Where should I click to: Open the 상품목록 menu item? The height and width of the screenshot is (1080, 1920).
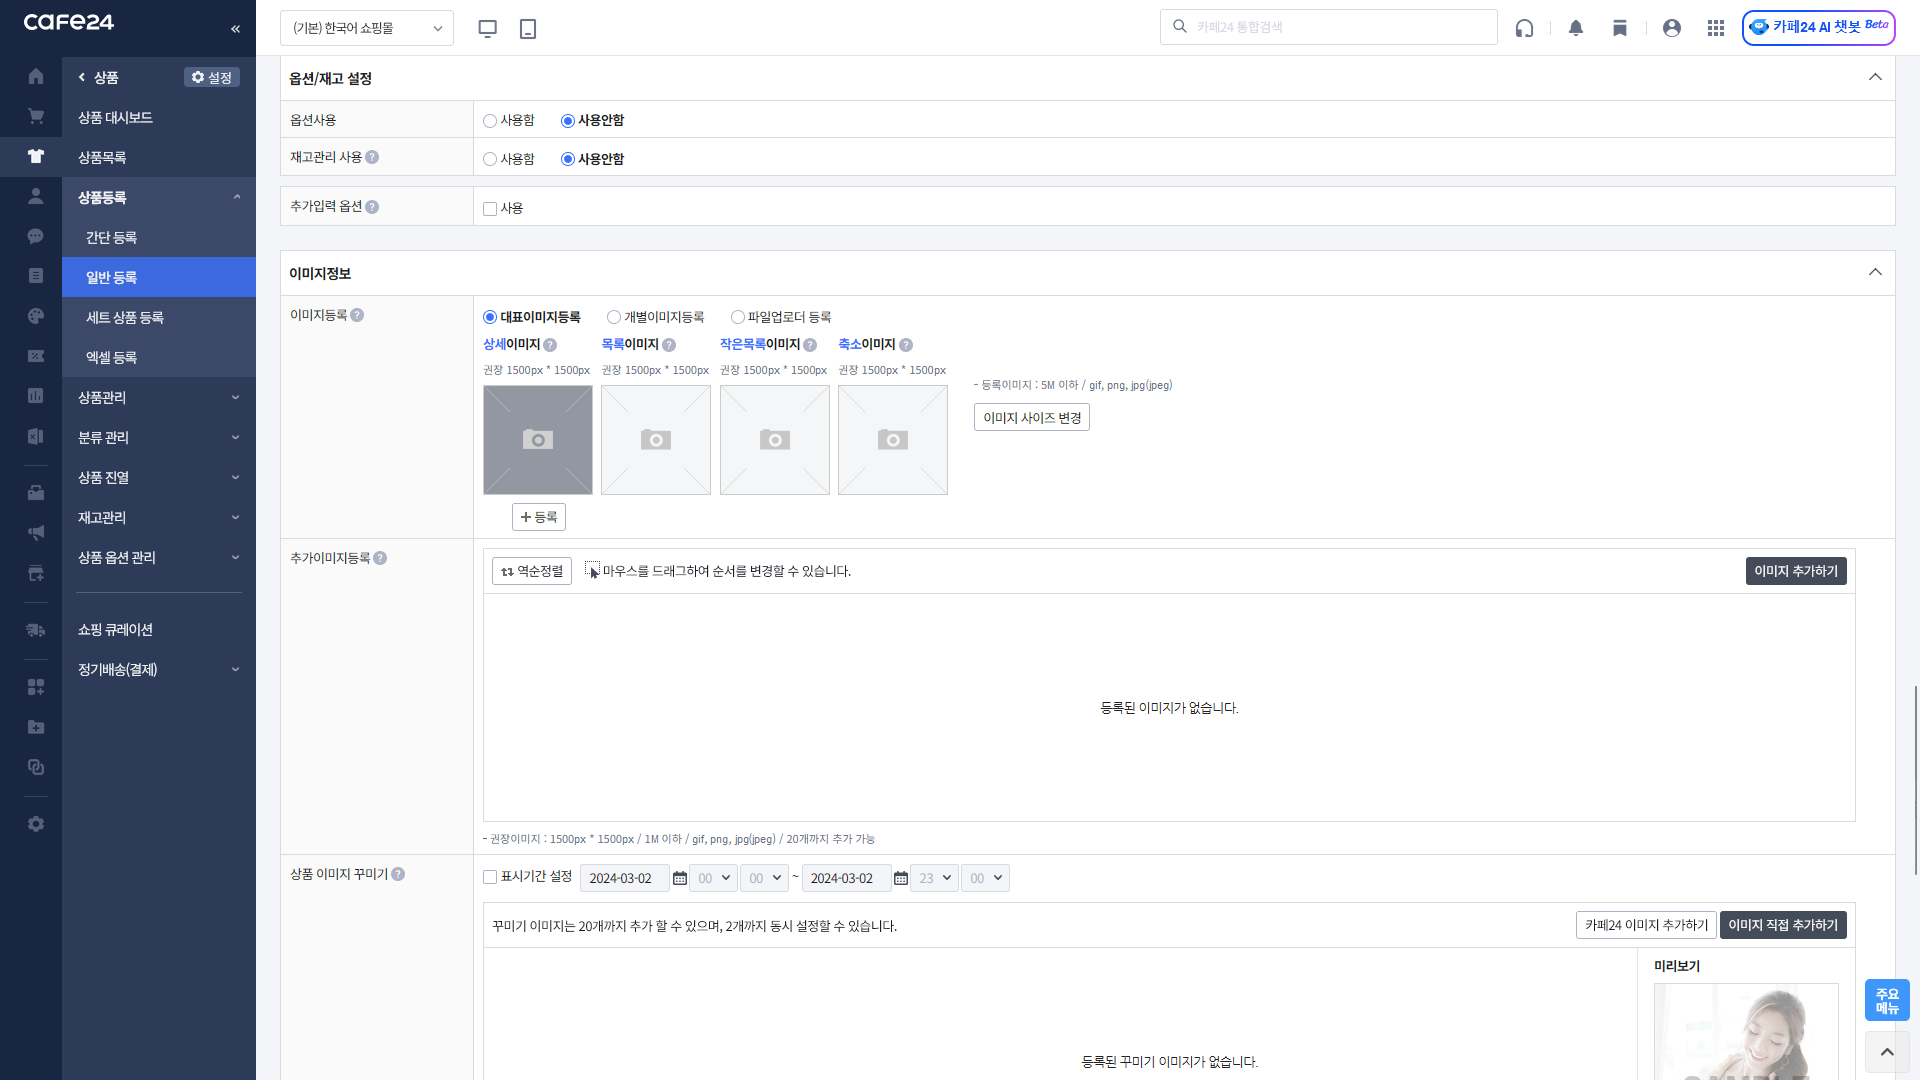(x=102, y=157)
